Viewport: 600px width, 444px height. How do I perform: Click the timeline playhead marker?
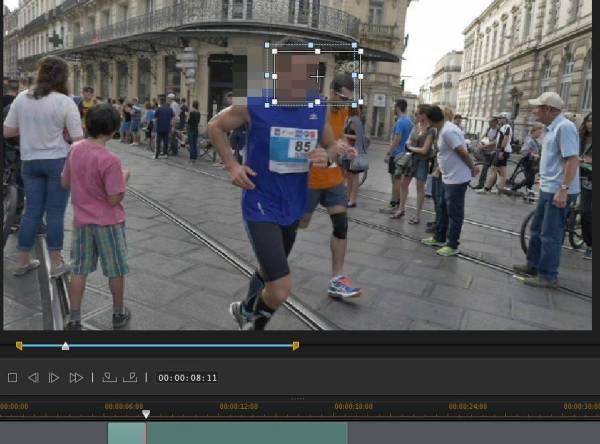coord(145,414)
